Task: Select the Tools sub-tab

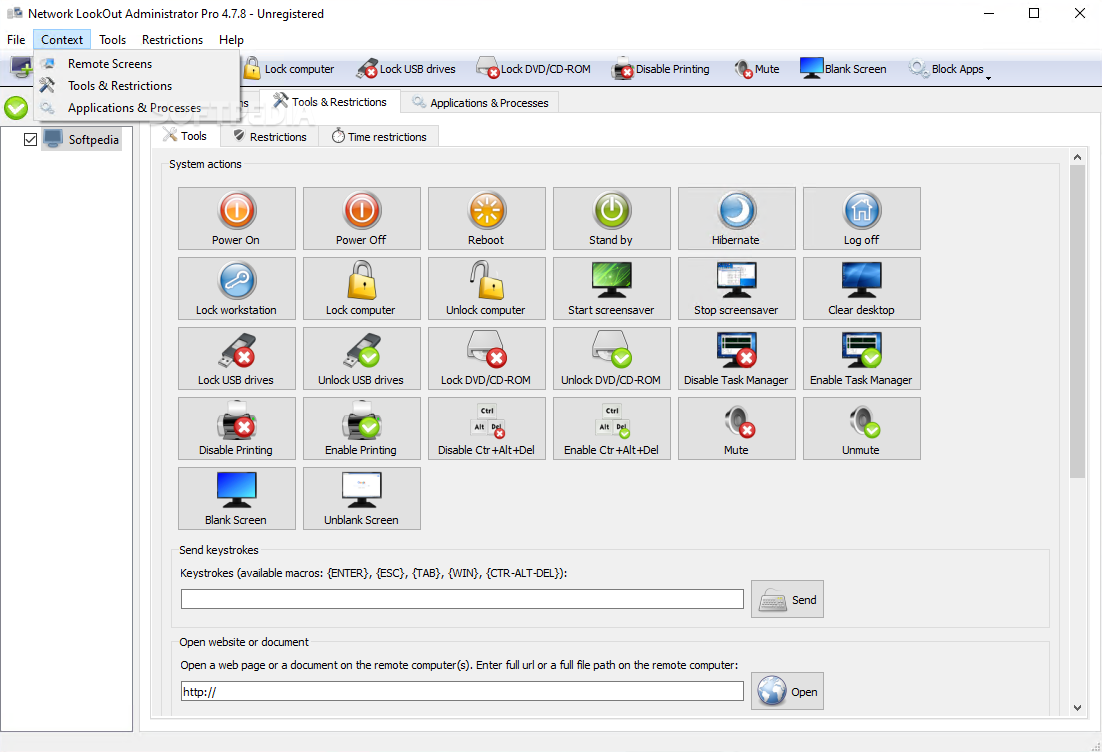Action: [x=186, y=136]
